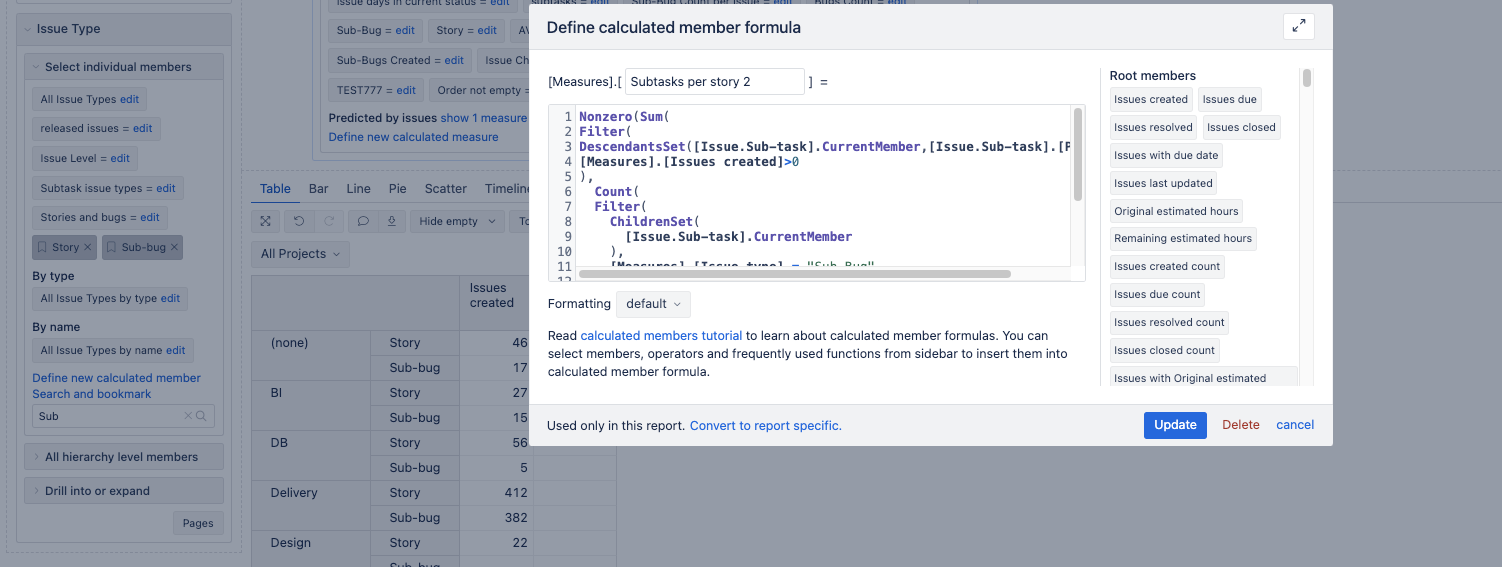
Task: Click the fullscreen icon in the table toolbar
Action: (265, 221)
